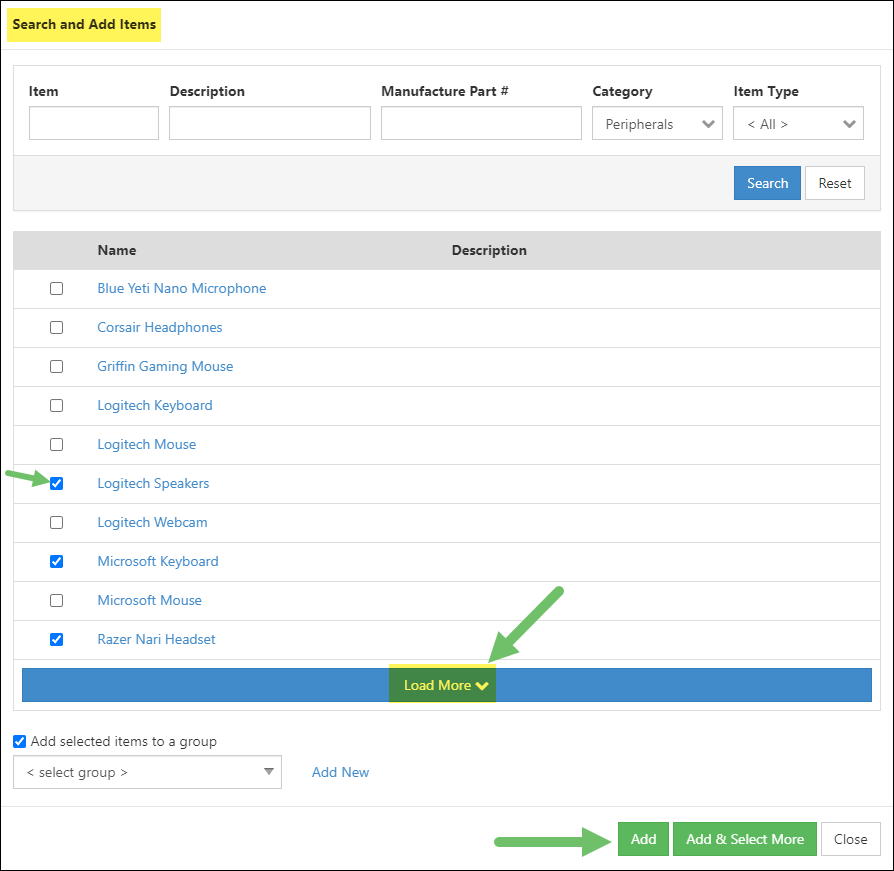Open the Blue Yeti Nano Microphone link
Image resolution: width=894 pixels, height=871 pixels.
point(181,288)
